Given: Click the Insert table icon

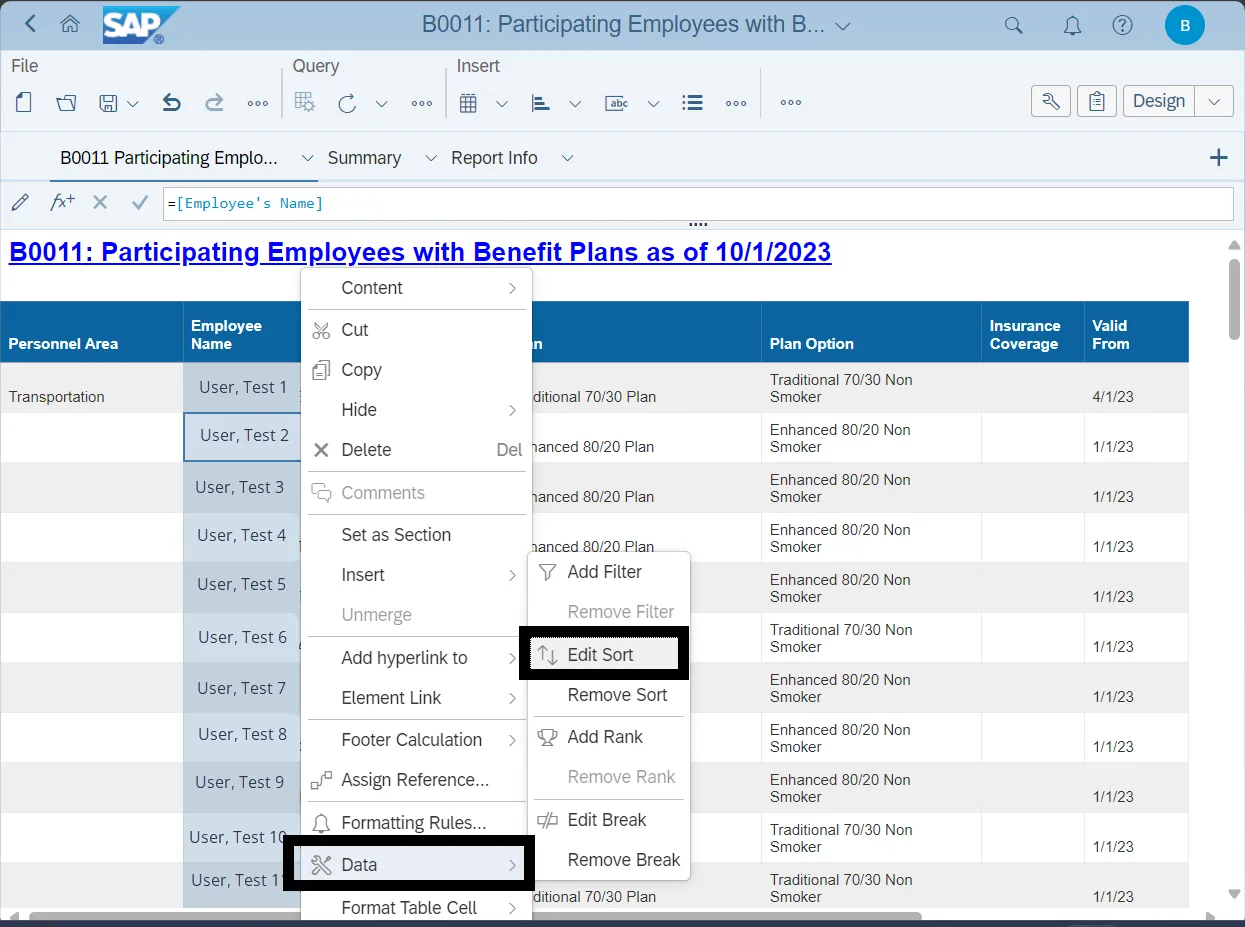Looking at the screenshot, I should click(x=468, y=102).
